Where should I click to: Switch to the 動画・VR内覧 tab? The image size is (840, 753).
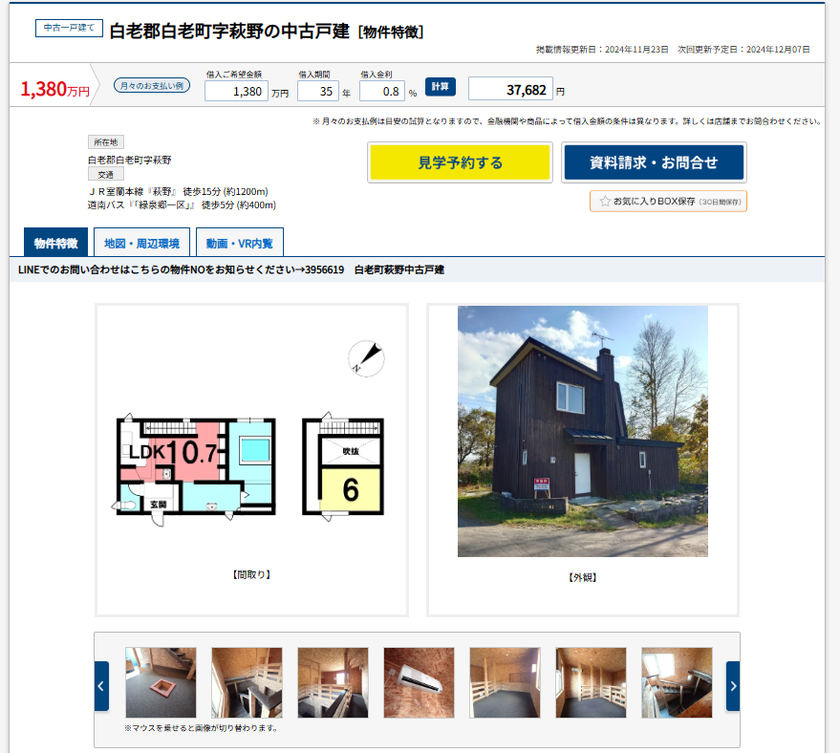(239, 242)
